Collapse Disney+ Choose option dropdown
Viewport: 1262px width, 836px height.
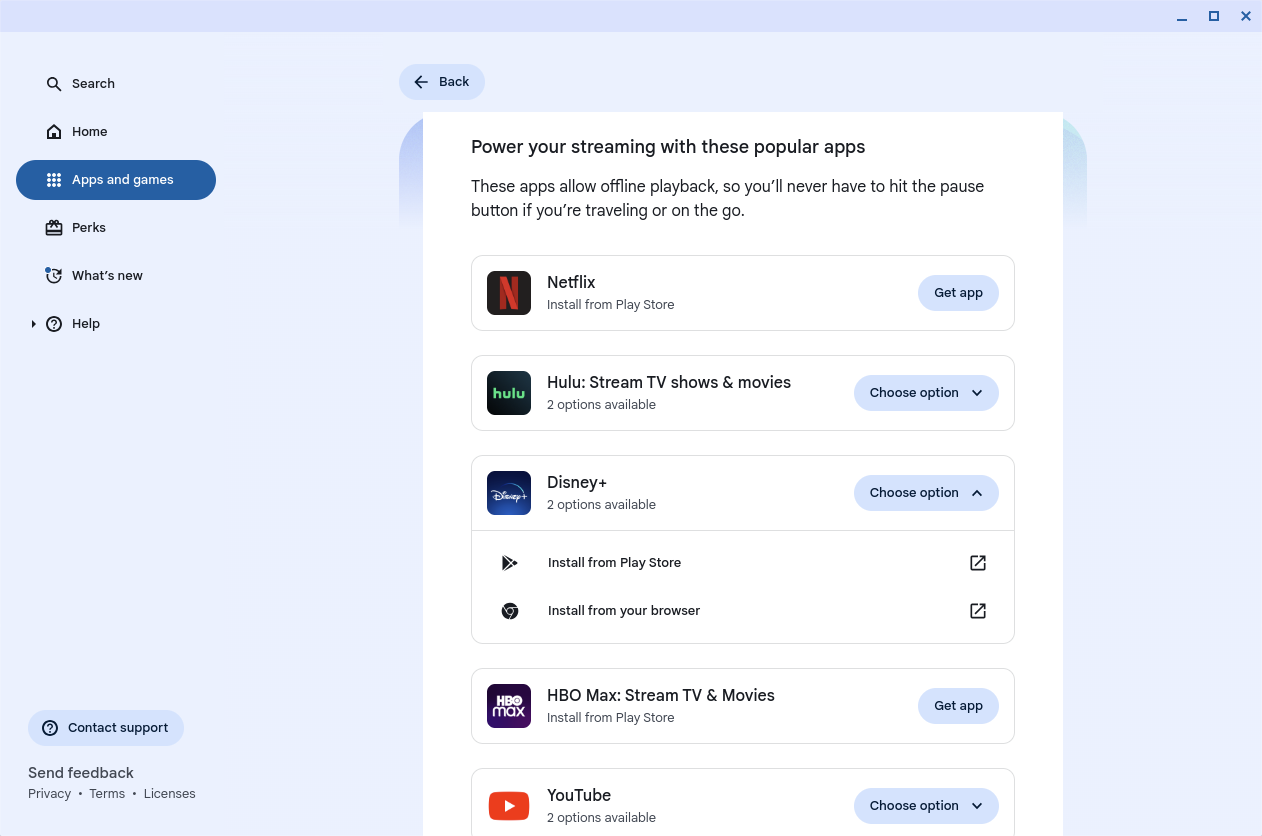point(925,493)
